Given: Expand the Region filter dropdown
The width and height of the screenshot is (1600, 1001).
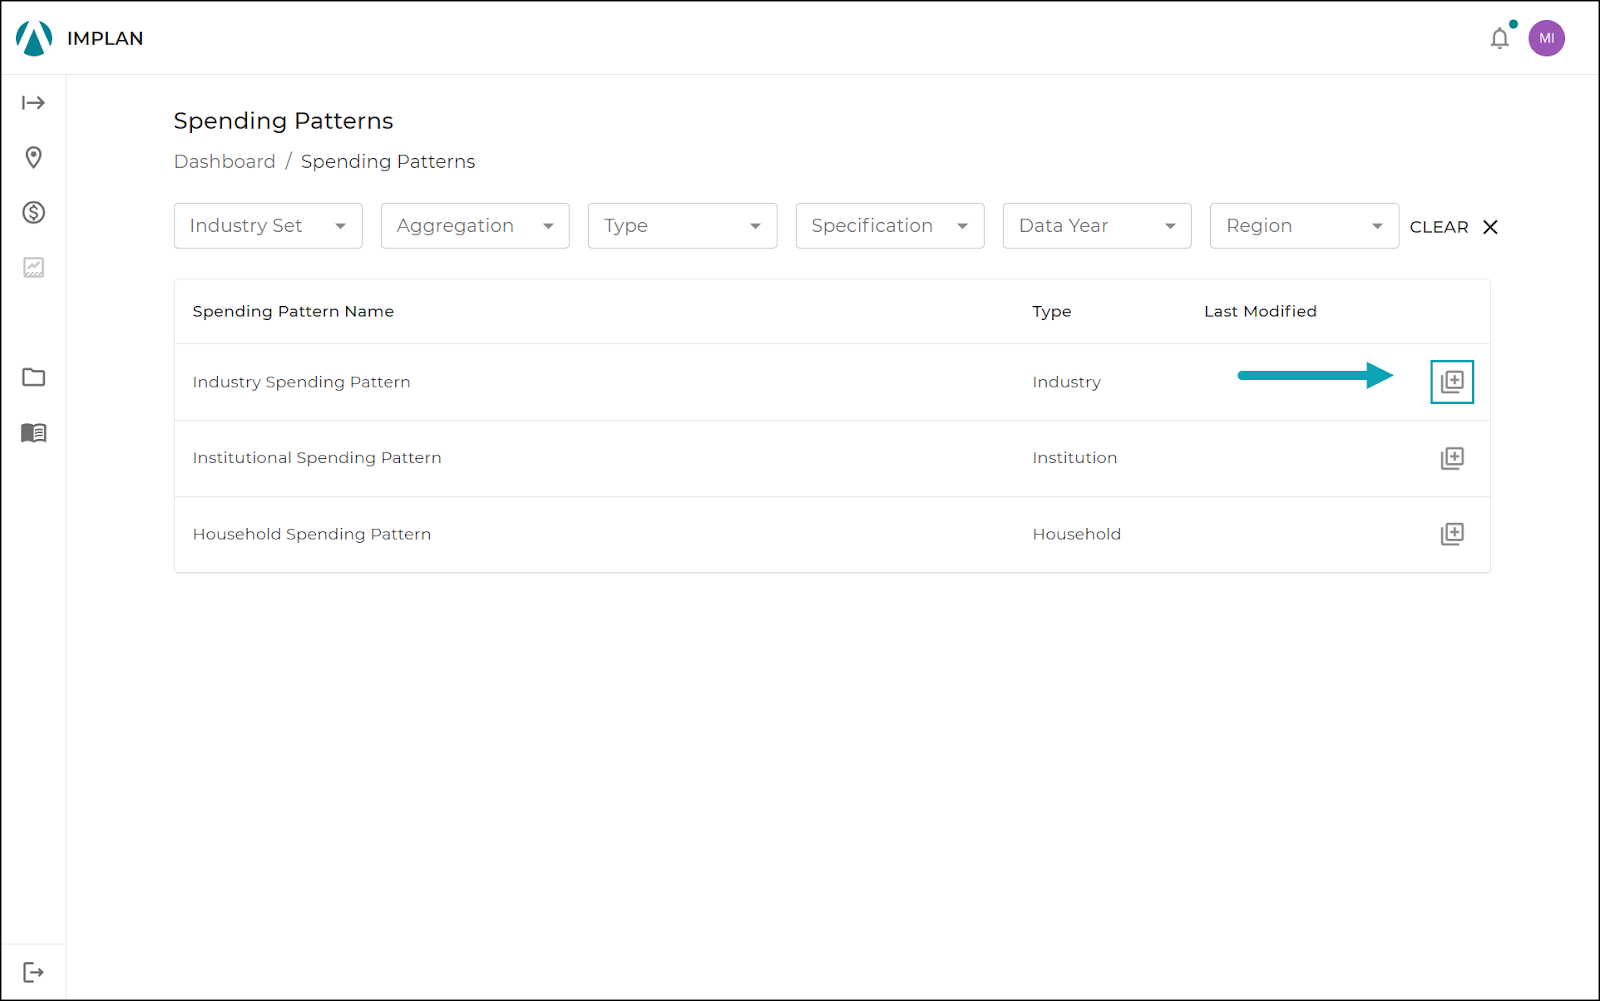Looking at the screenshot, I should (x=1304, y=225).
